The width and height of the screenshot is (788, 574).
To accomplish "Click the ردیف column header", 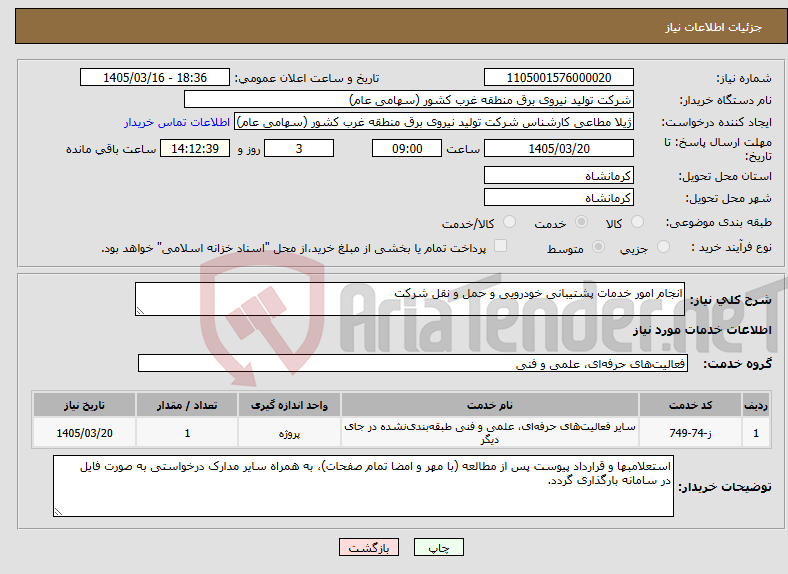I will coord(756,405).
